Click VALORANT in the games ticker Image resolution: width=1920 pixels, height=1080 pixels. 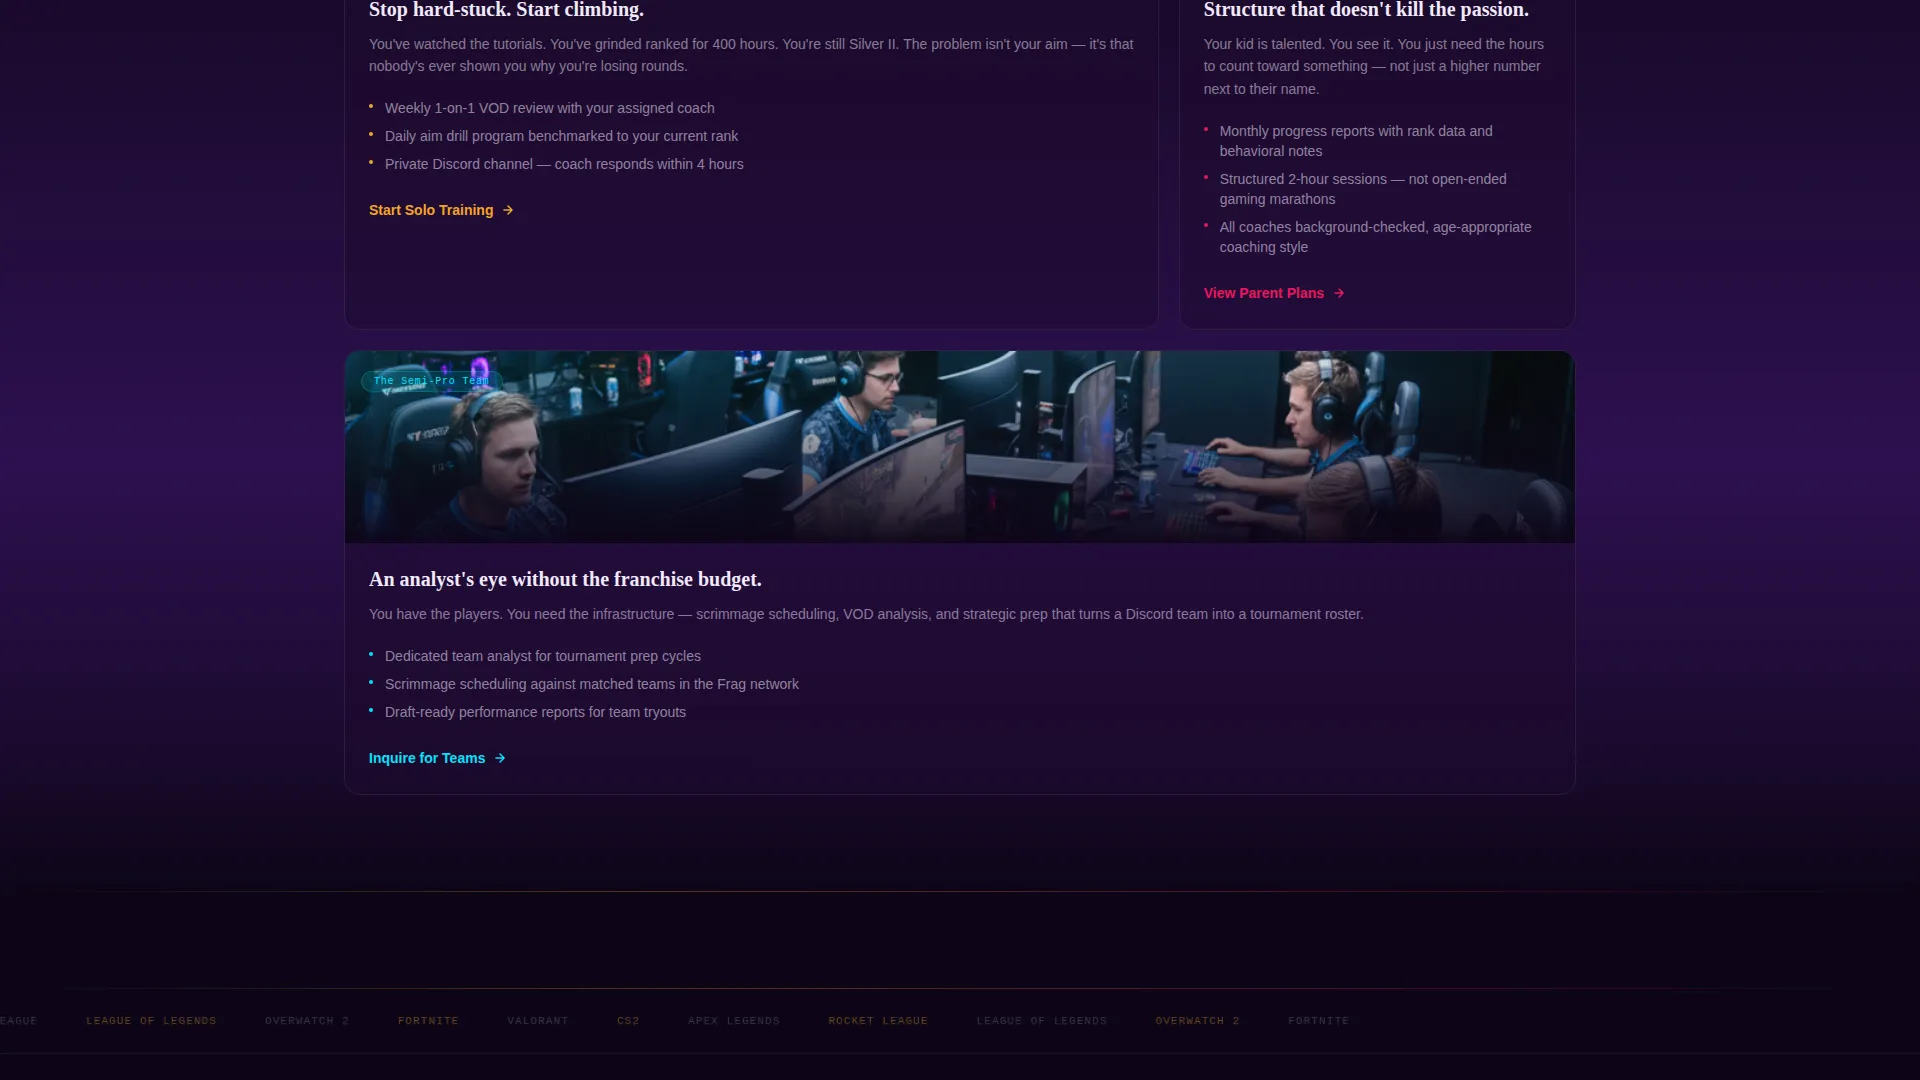(x=538, y=1021)
